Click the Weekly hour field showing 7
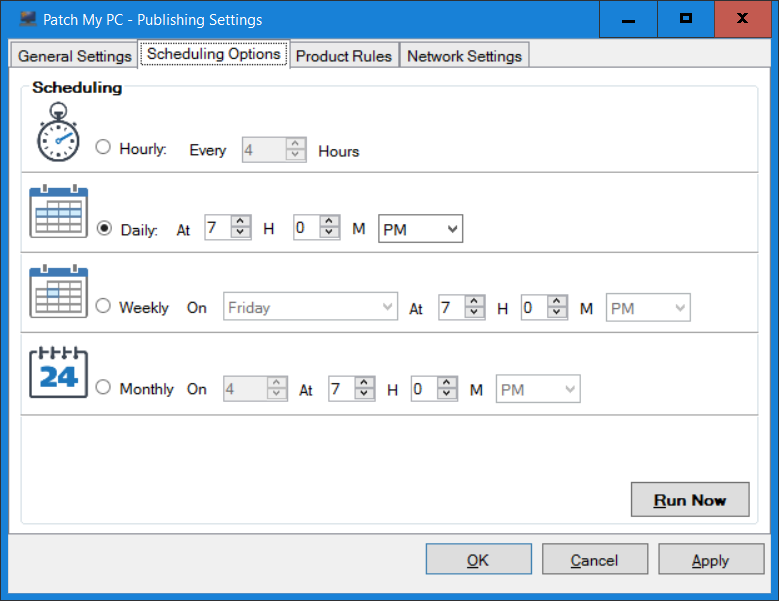 click(x=452, y=307)
